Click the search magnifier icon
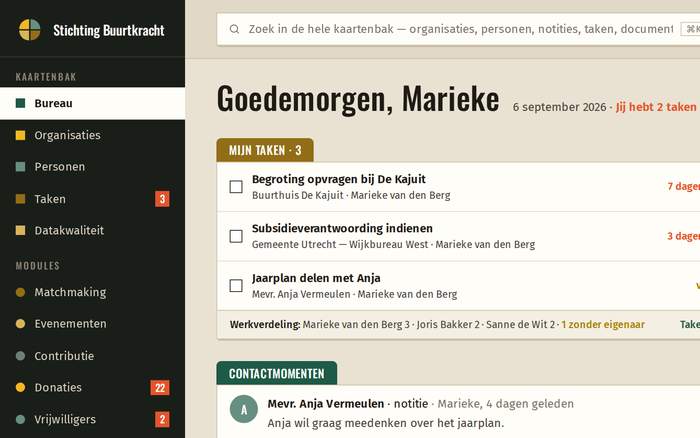700x438 pixels. pos(234,29)
